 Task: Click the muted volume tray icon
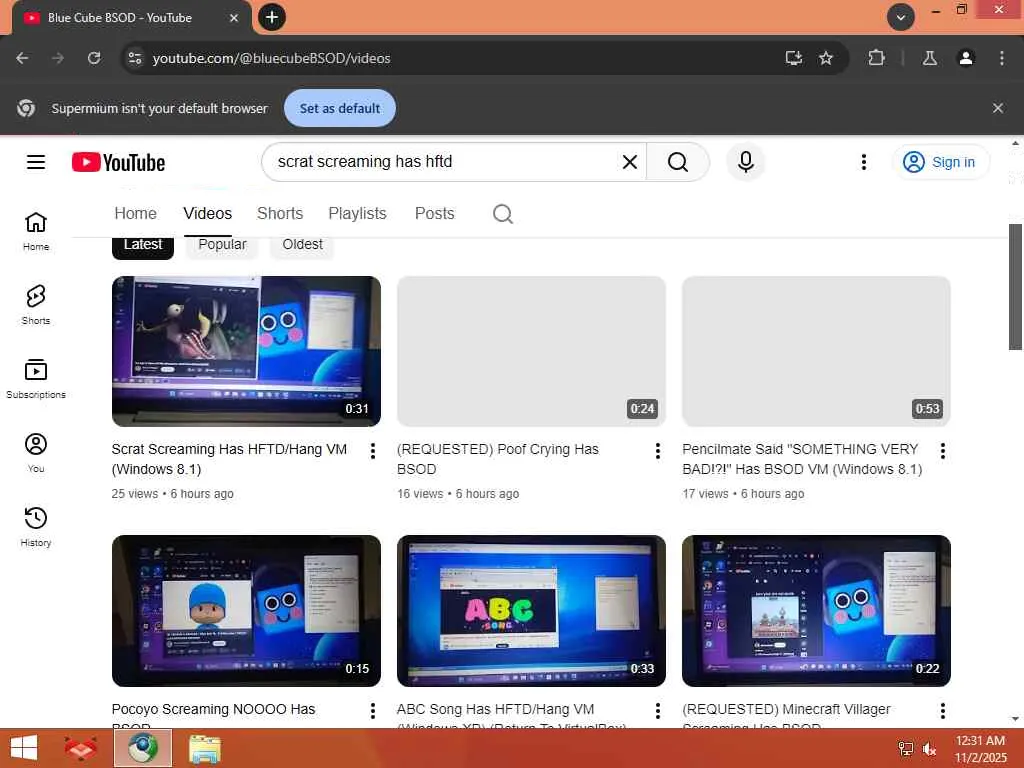click(929, 750)
